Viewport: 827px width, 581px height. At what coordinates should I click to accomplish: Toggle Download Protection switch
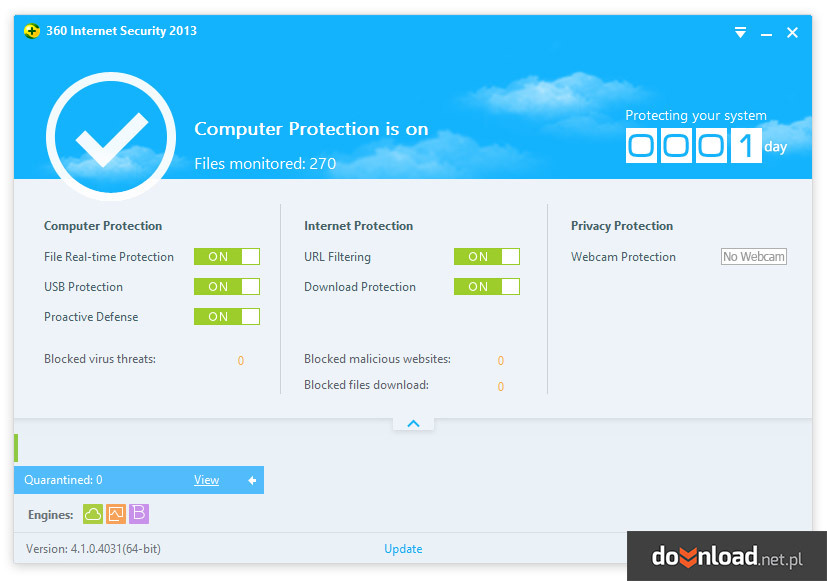pyautogui.click(x=487, y=287)
